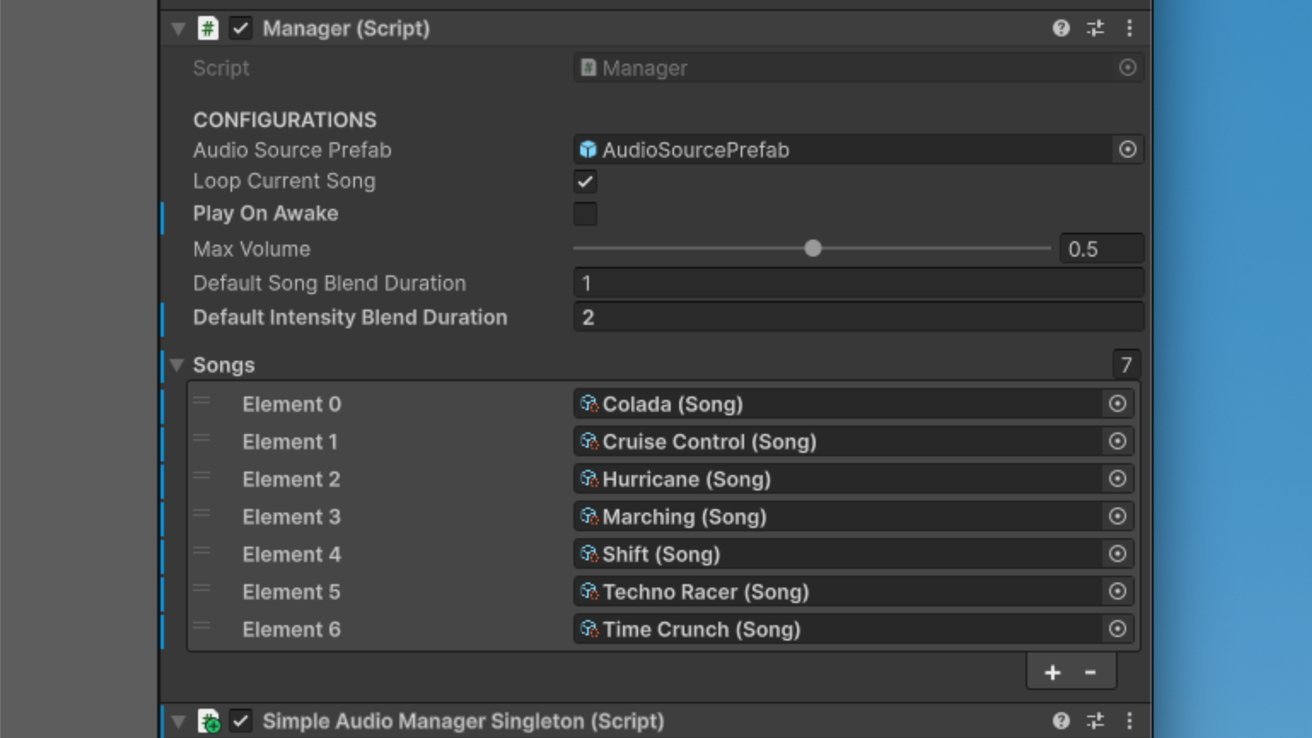The width and height of the screenshot is (1312, 738).
Task: Open object picker for Time Crunch song
Action: 1117,629
